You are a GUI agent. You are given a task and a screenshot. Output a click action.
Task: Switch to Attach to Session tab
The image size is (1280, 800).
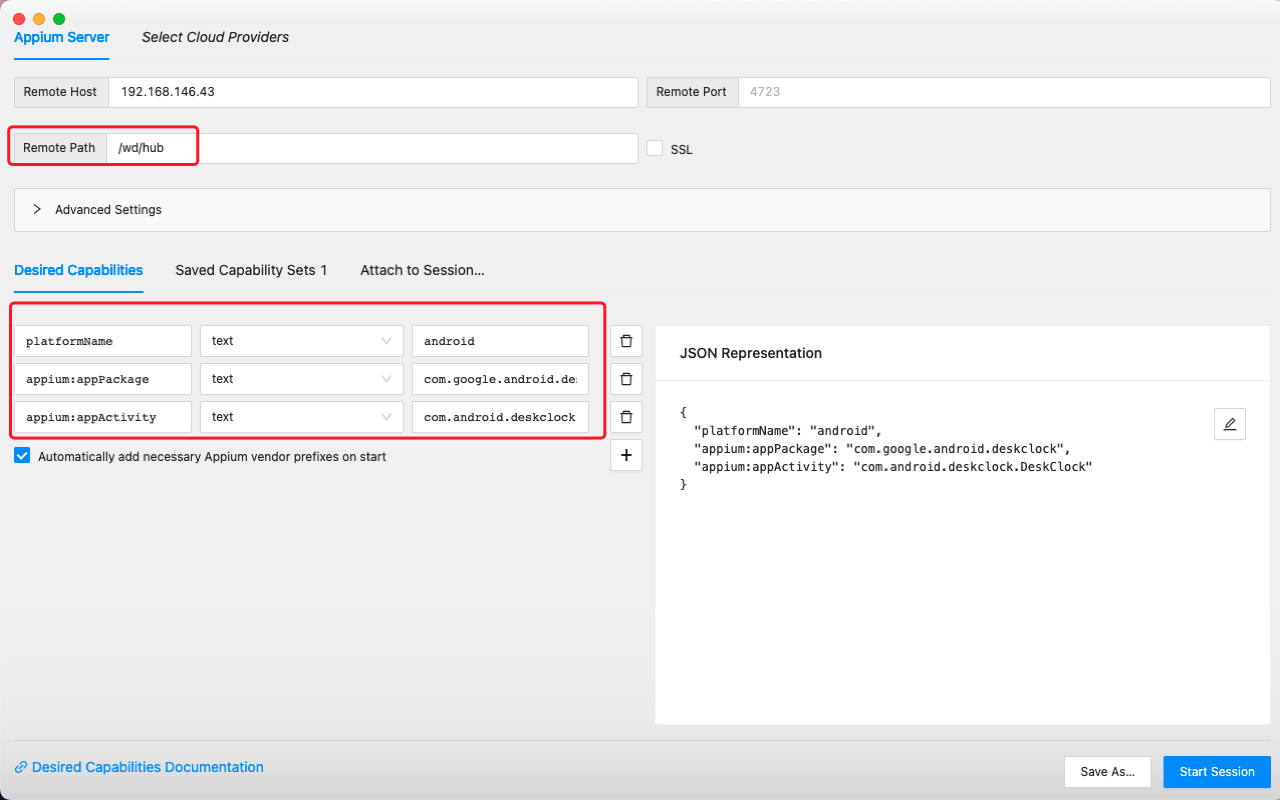(x=422, y=270)
